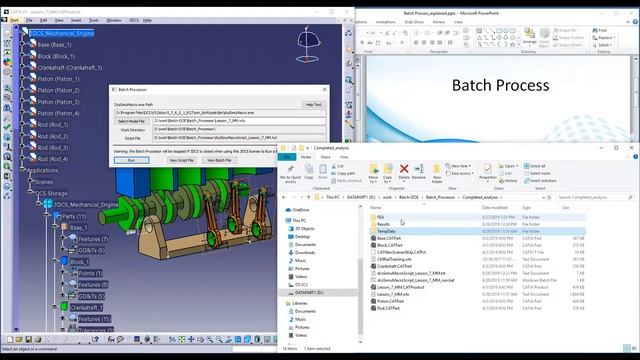The image size is (640, 360).
Task: Click Pin to Quick access in Explorer ribbon
Action: coord(291,173)
